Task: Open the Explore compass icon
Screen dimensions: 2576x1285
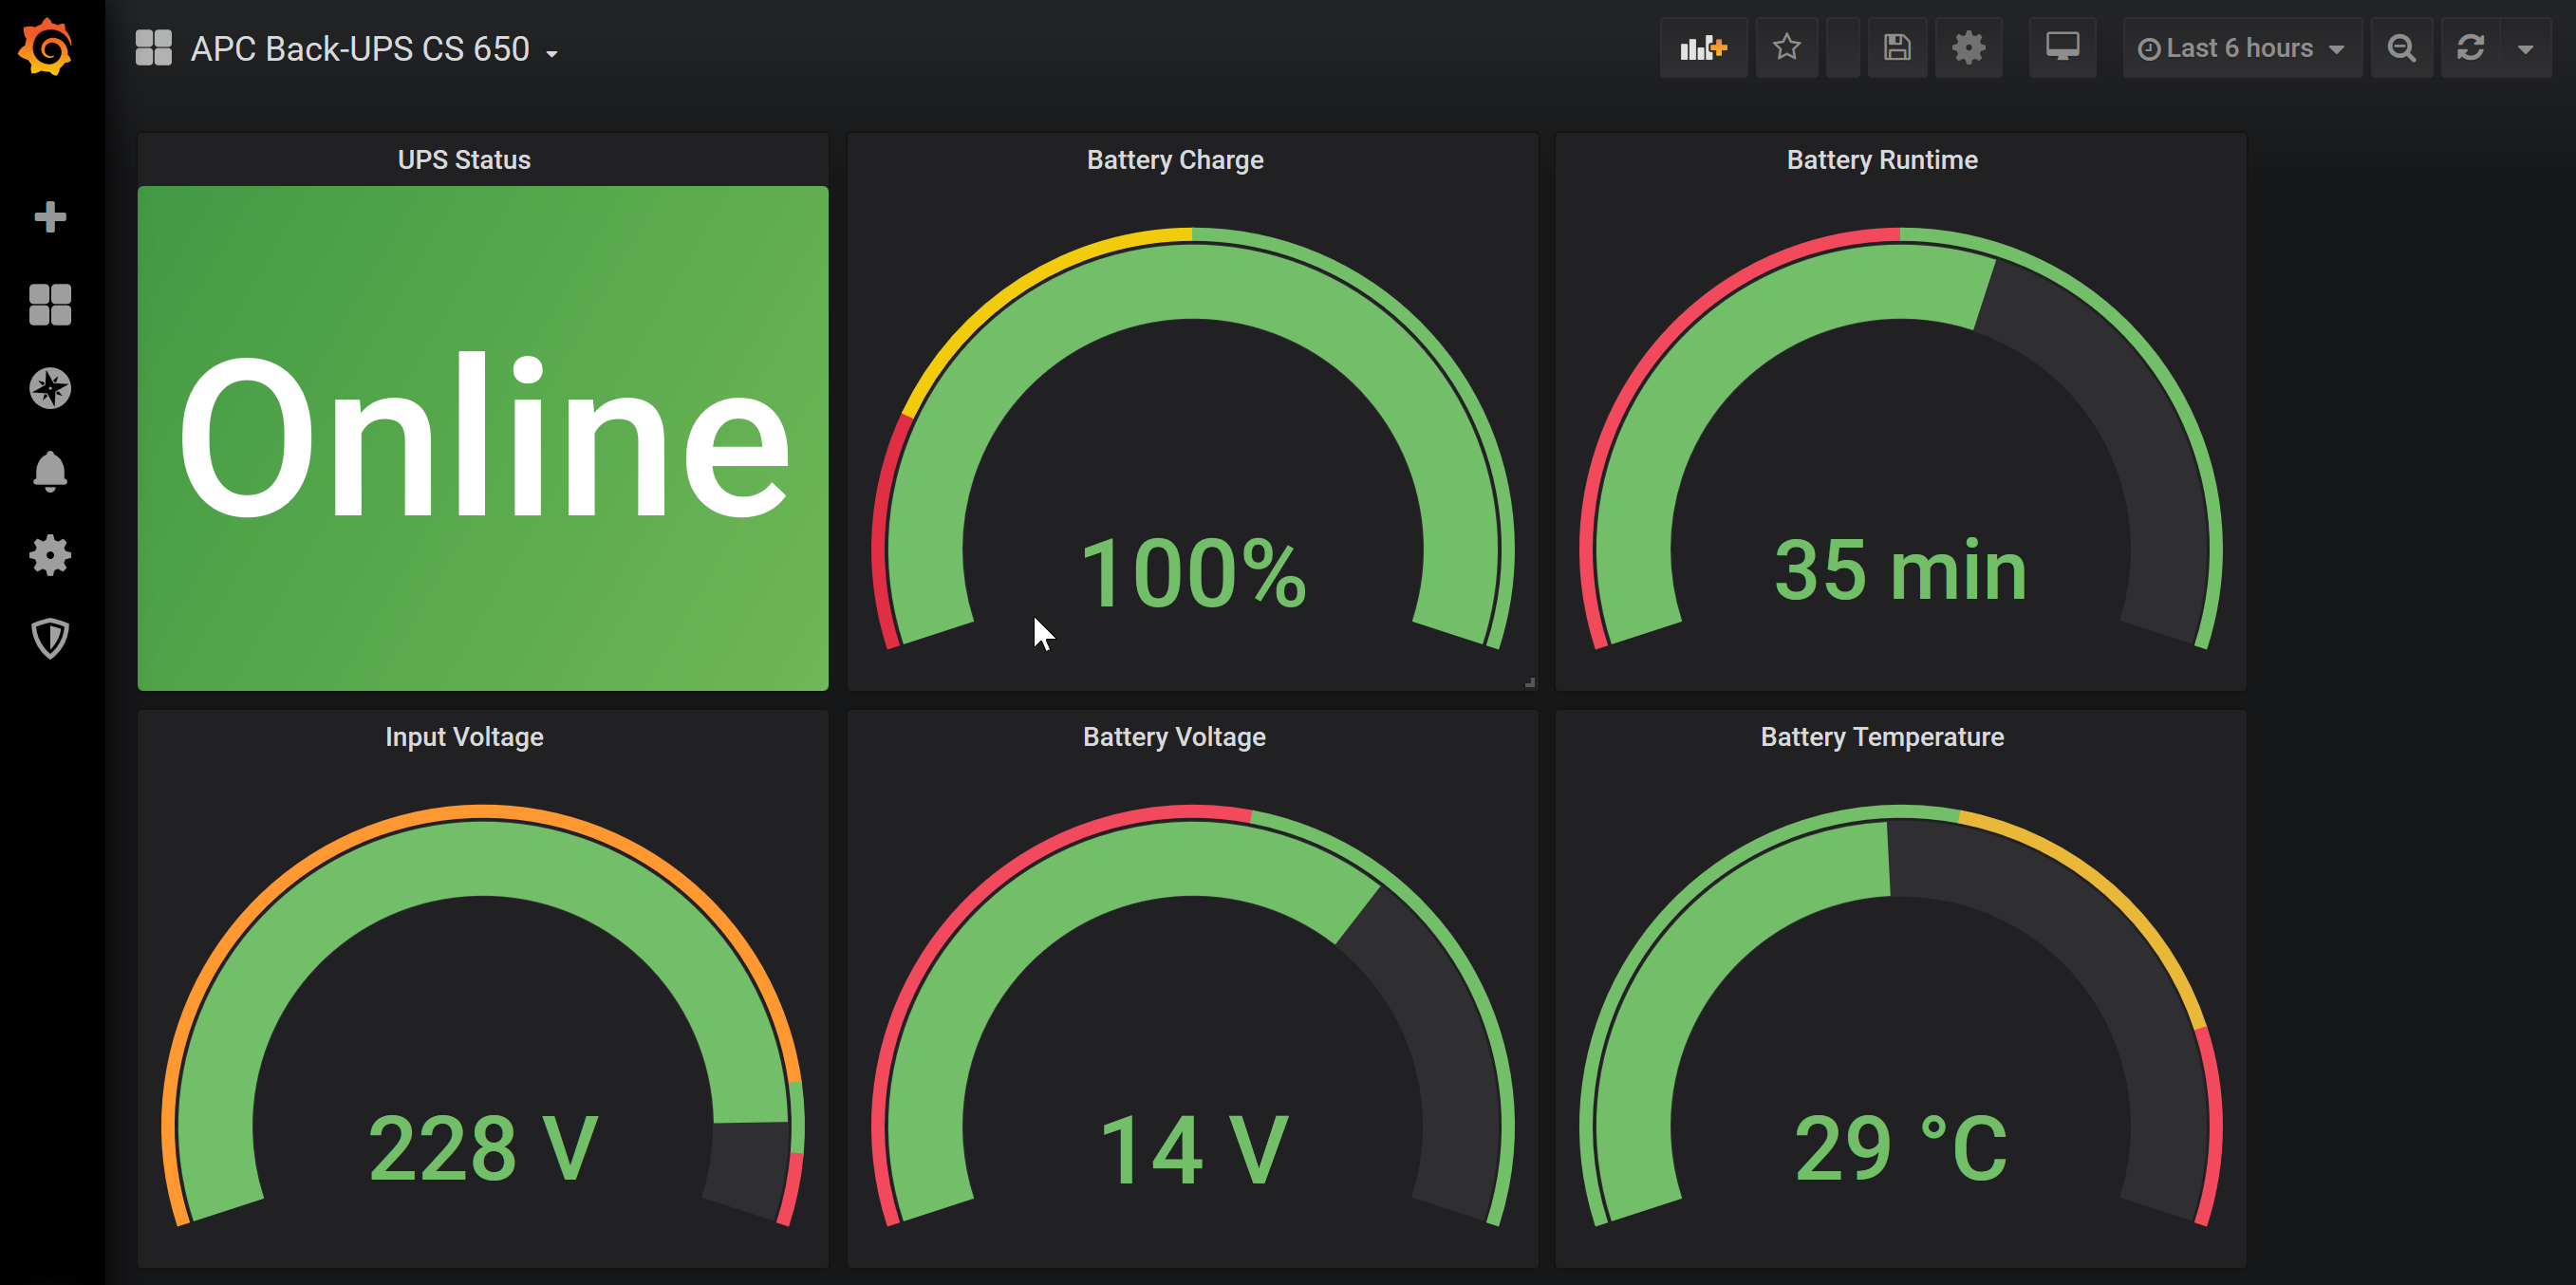Action: click(x=50, y=388)
